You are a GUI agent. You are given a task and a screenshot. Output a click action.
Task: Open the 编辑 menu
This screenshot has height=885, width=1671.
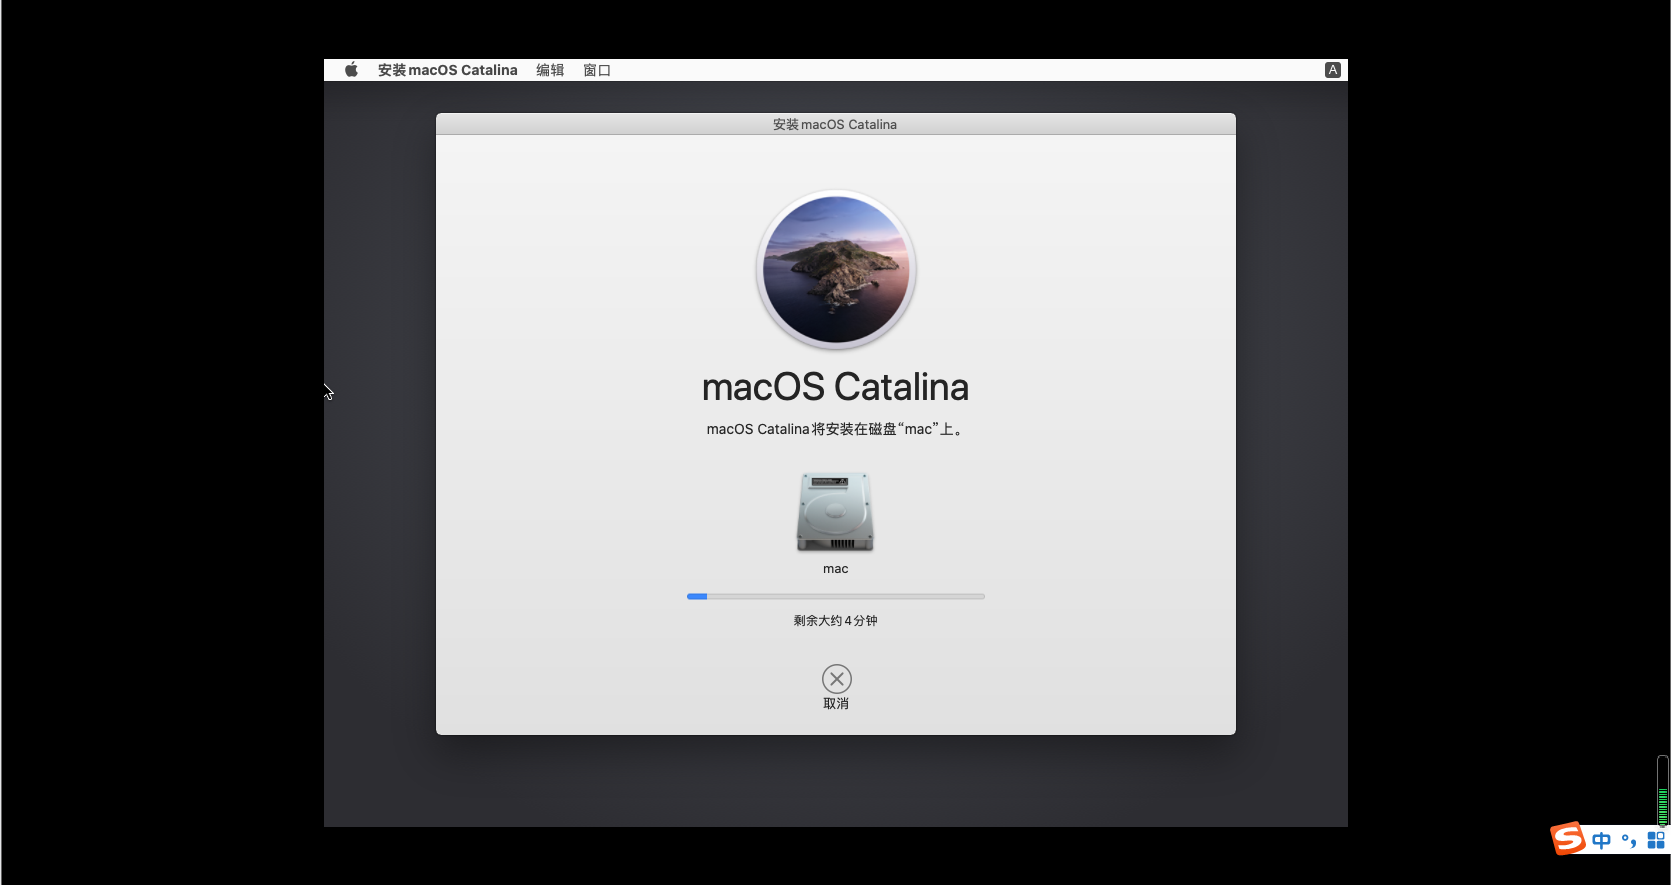pos(550,70)
